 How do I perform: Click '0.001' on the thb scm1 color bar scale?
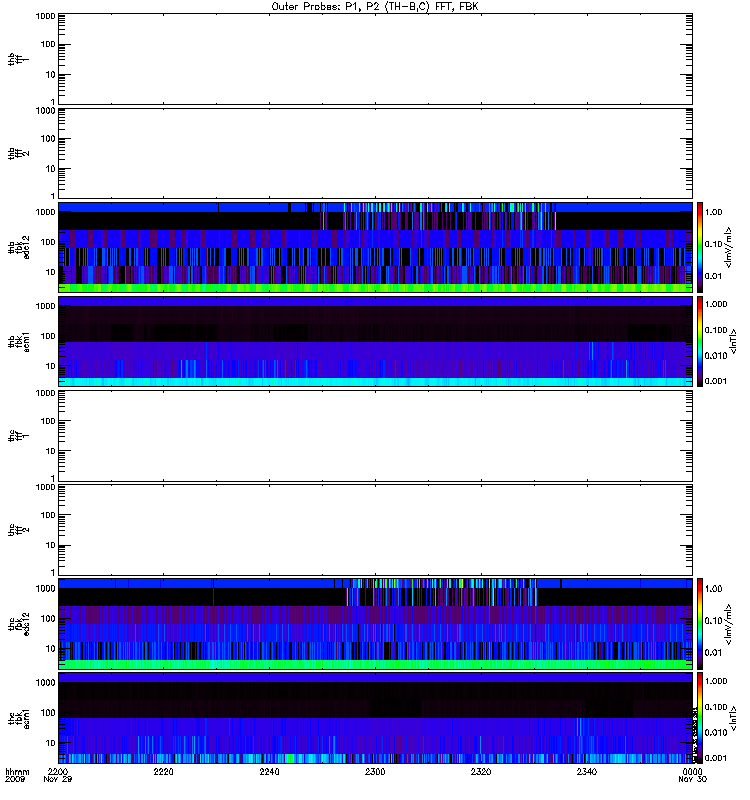click(716, 381)
